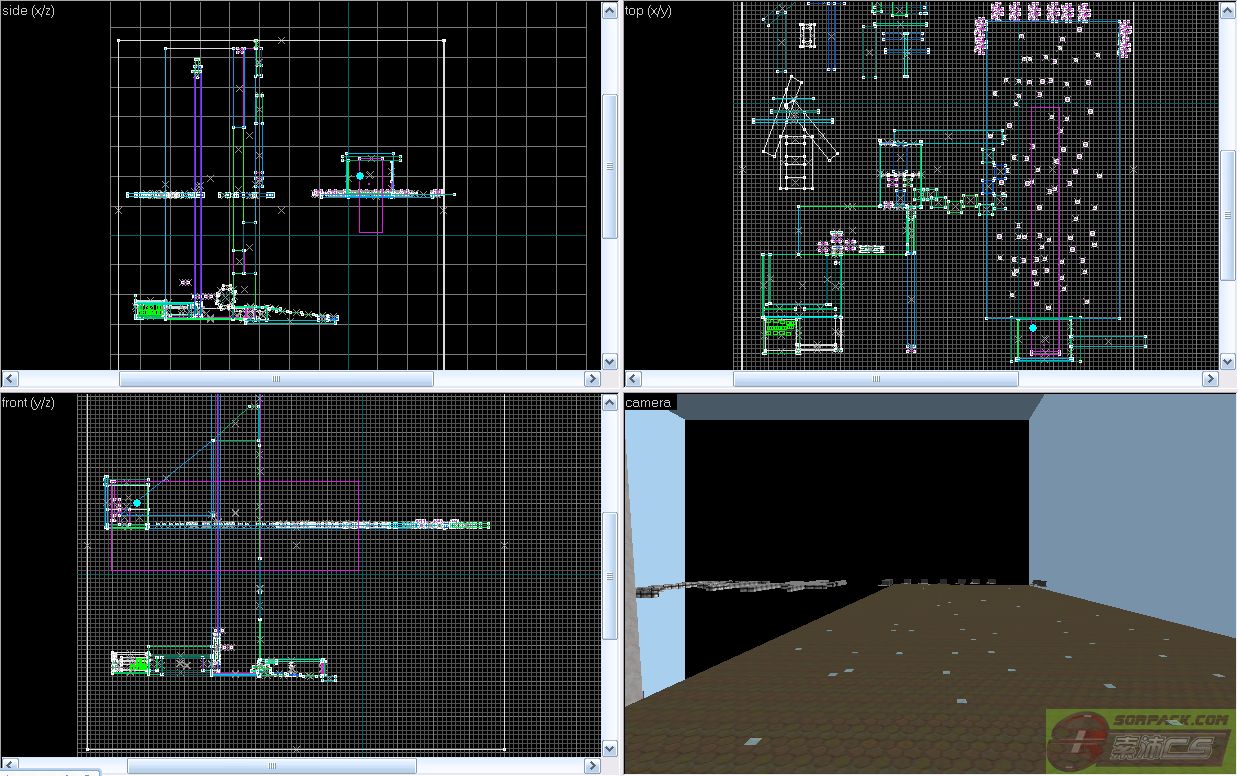
Task: Click the front view horizontal scrollbar thumb
Action: coord(271,766)
